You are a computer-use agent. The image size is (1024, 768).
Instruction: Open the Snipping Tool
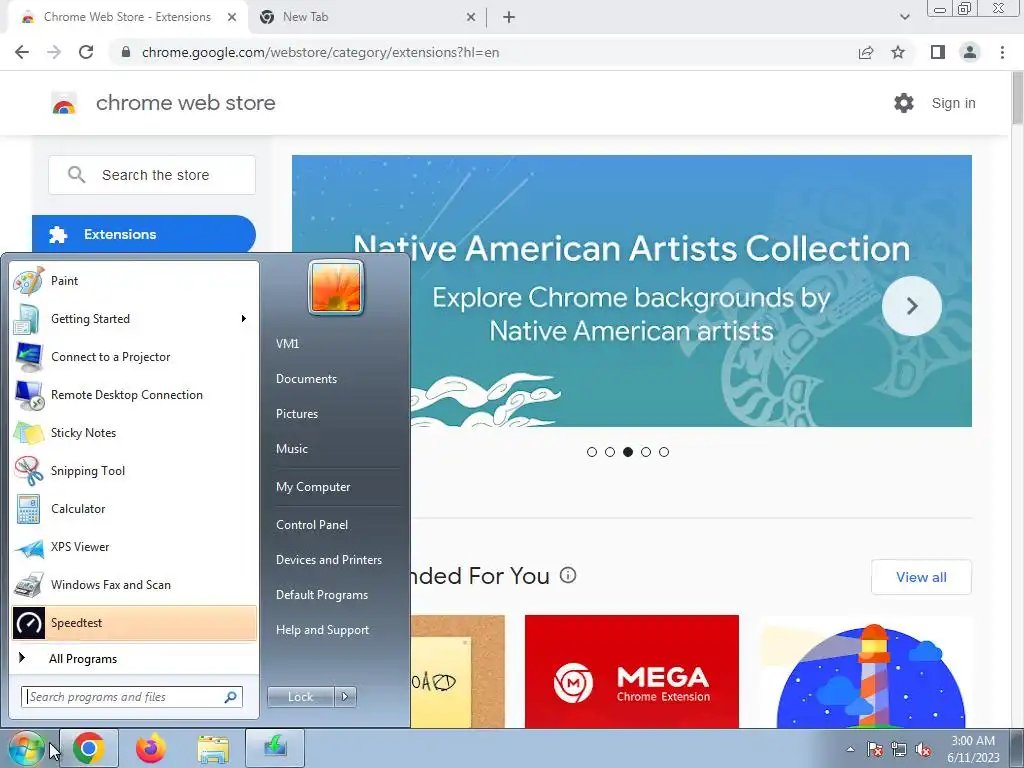point(134,471)
